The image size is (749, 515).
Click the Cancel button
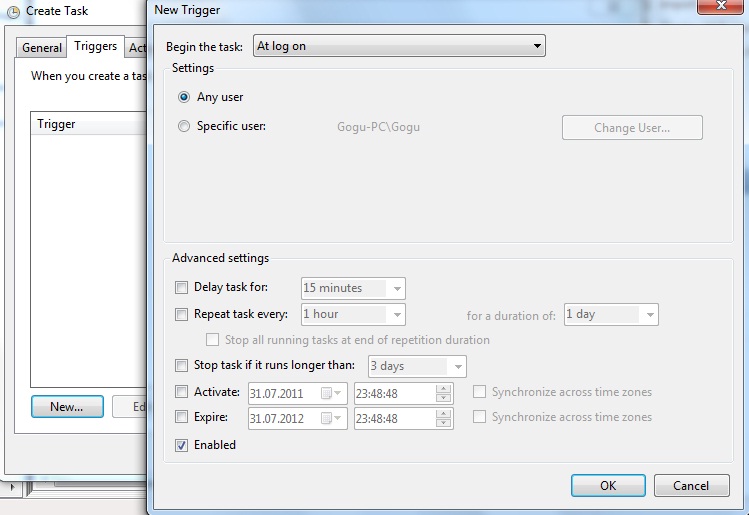coord(691,485)
